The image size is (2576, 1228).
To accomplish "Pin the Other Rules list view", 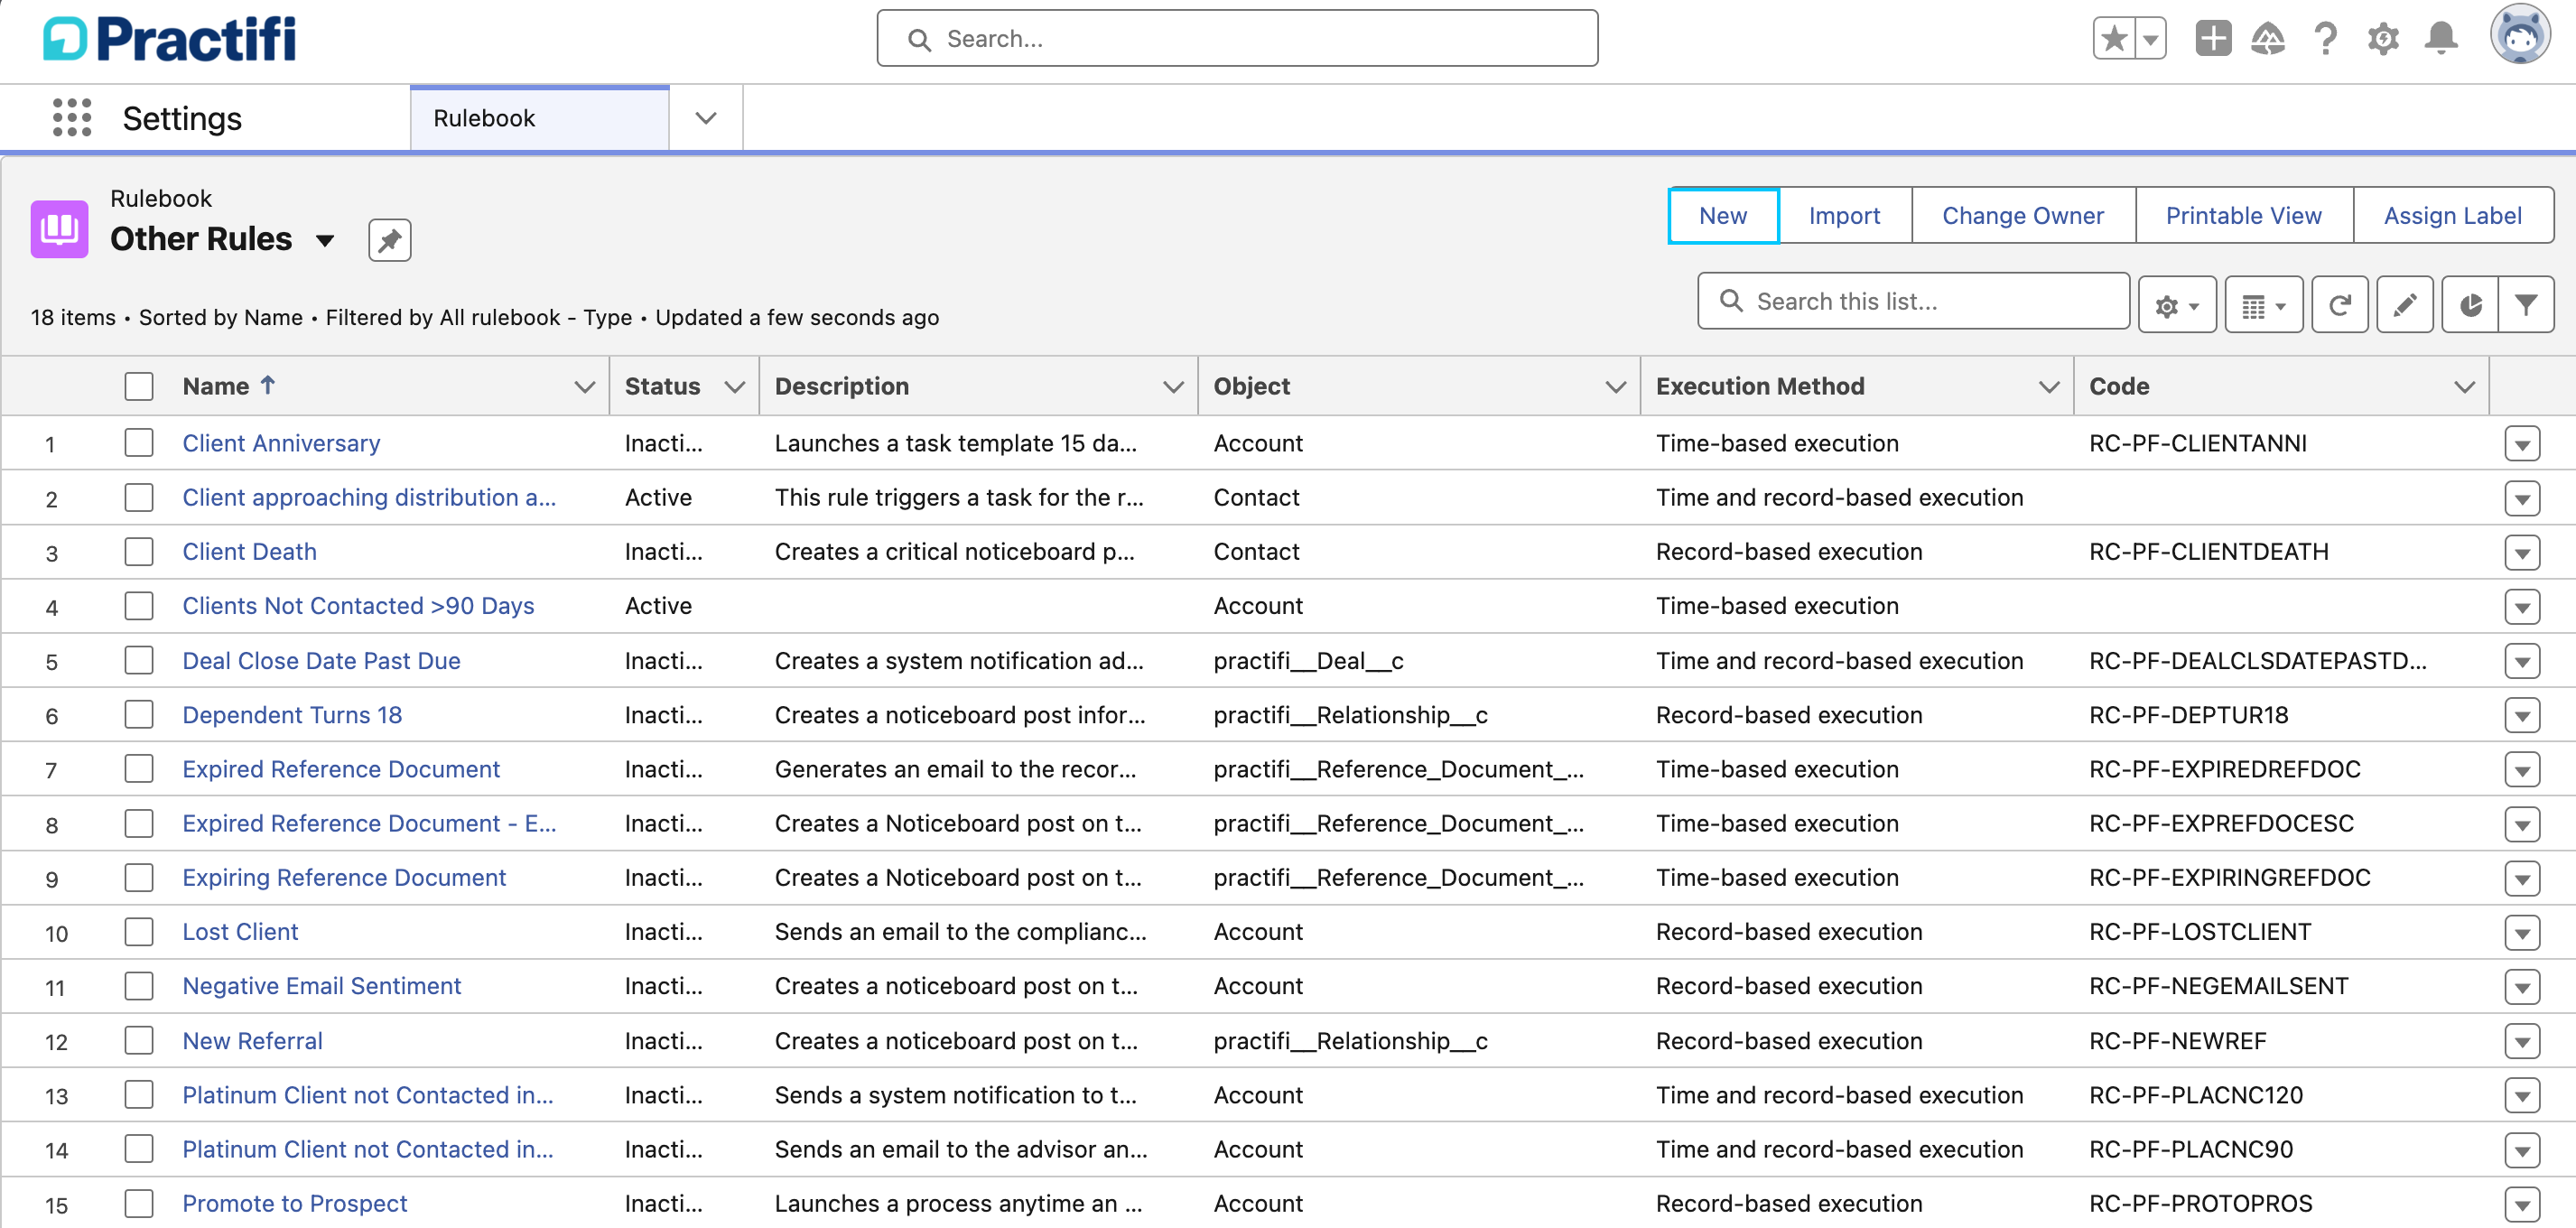I will [x=389, y=240].
